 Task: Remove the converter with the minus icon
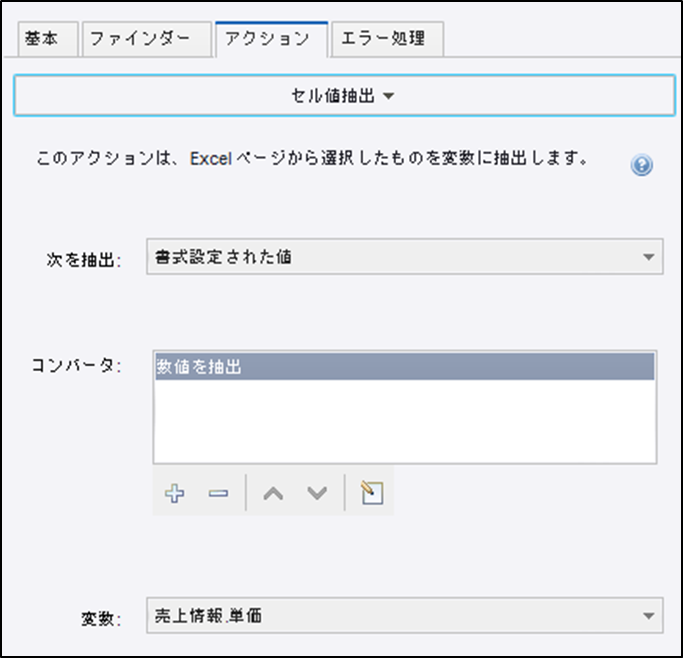(x=218, y=493)
